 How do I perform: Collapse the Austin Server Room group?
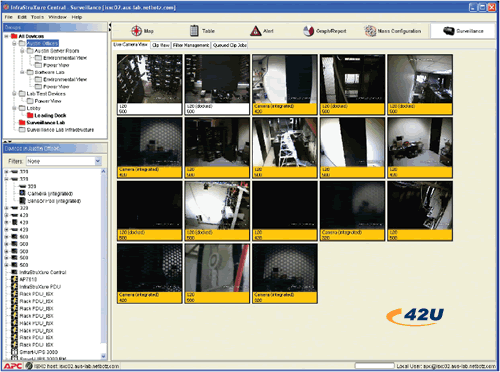click(22, 51)
